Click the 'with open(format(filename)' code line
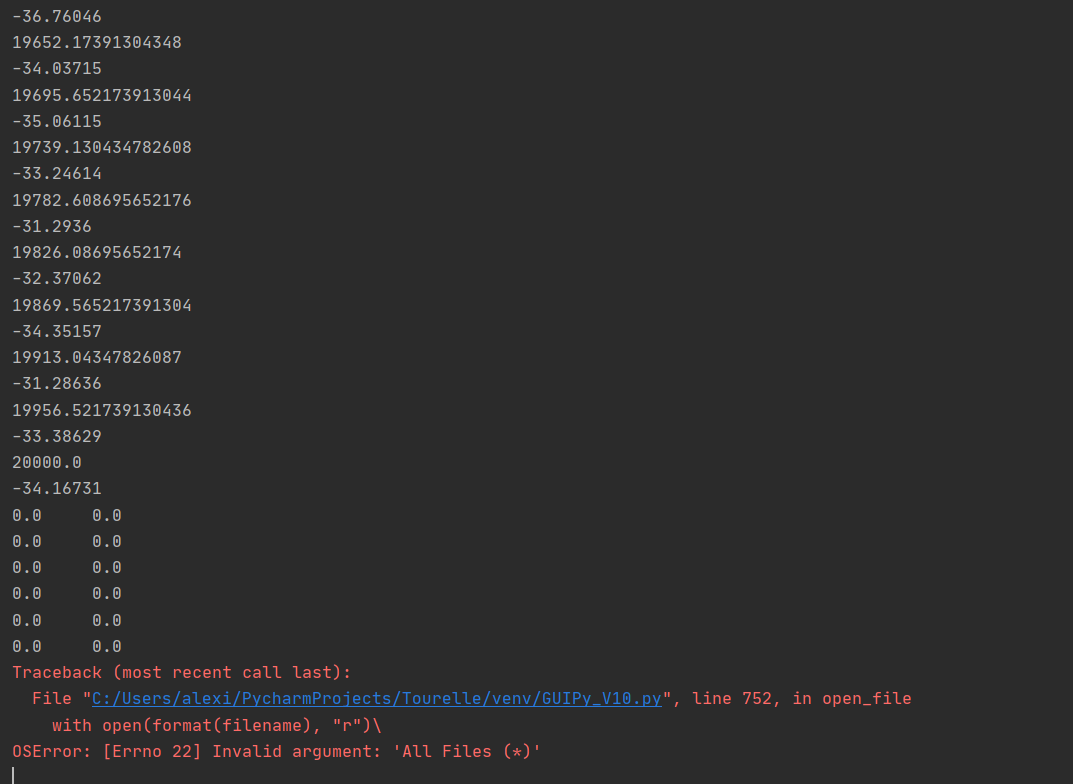The width and height of the screenshot is (1073, 784). 216,725
